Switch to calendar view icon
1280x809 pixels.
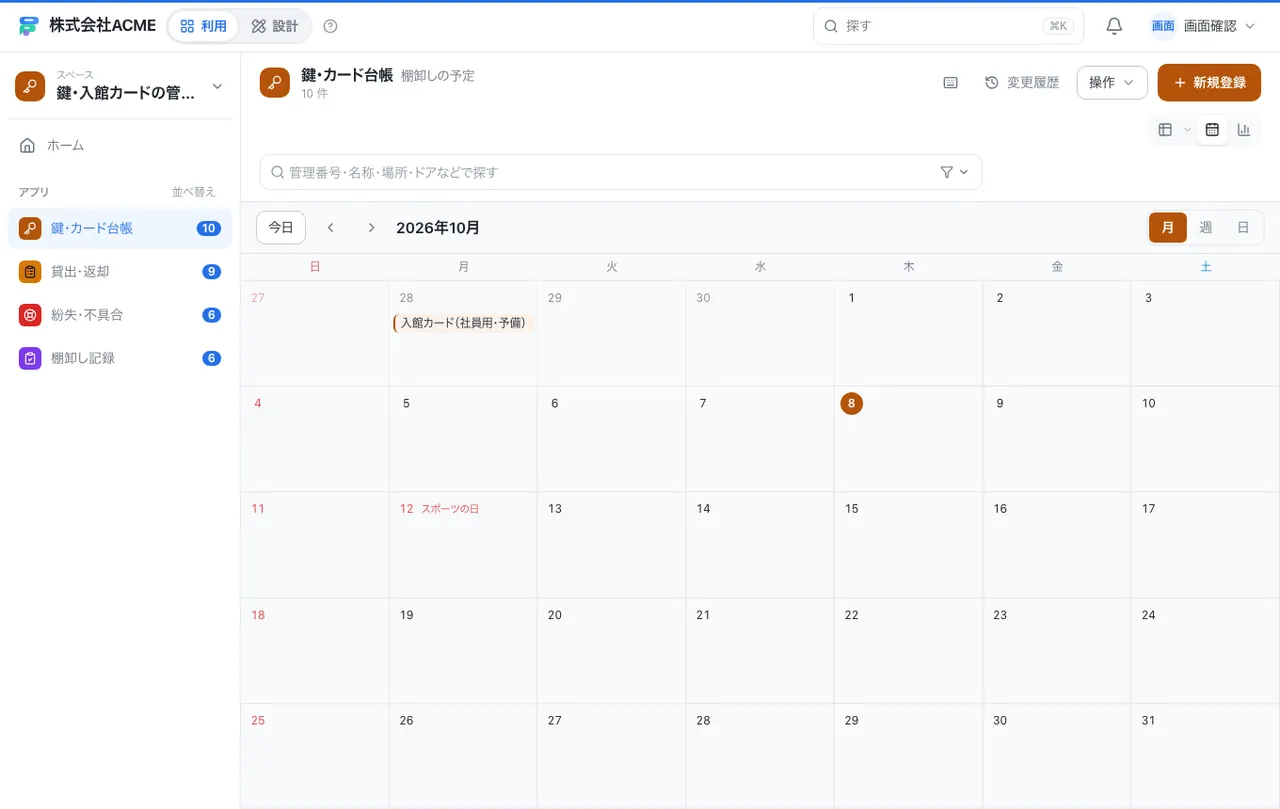point(1212,129)
